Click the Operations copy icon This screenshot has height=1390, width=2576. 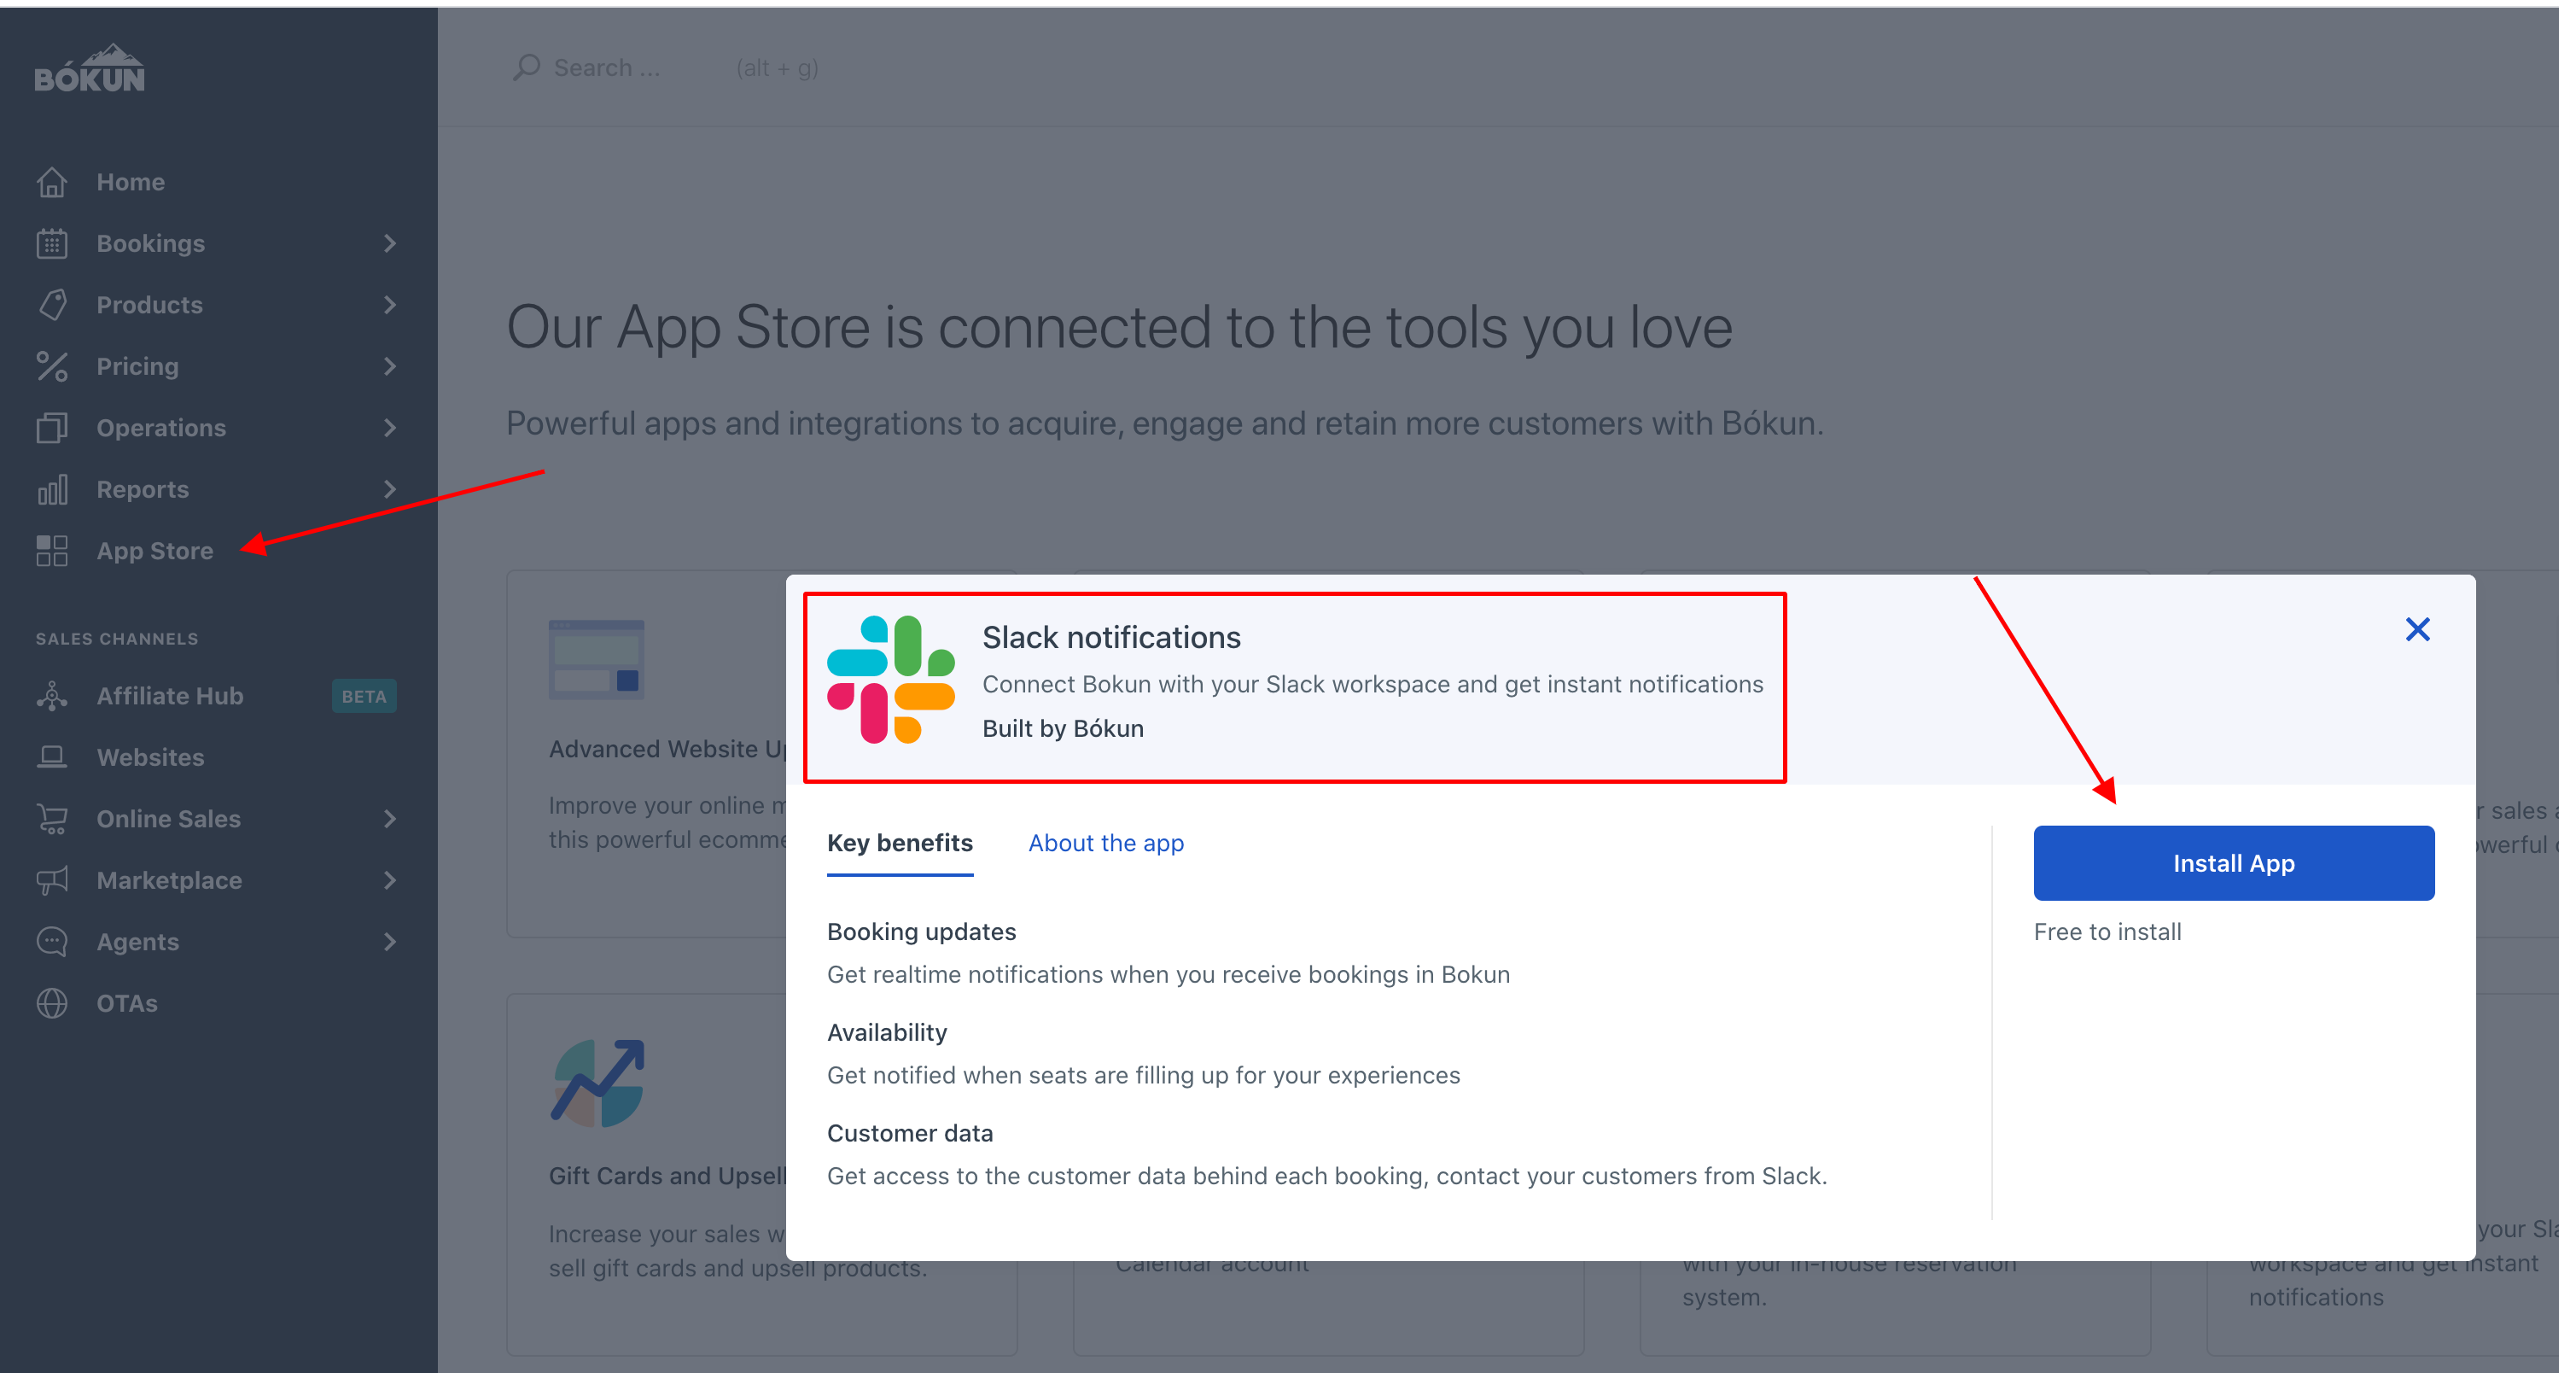point(52,431)
